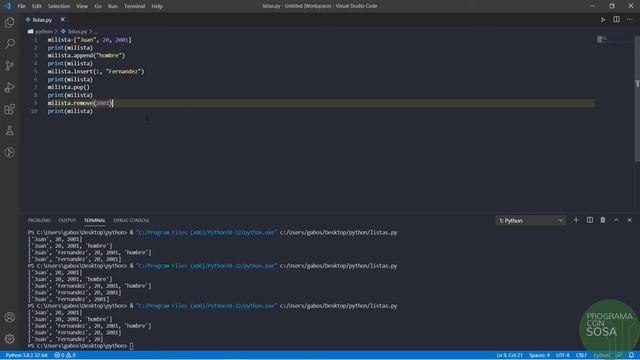
Task: Open the Run menu
Action: coord(113,6)
